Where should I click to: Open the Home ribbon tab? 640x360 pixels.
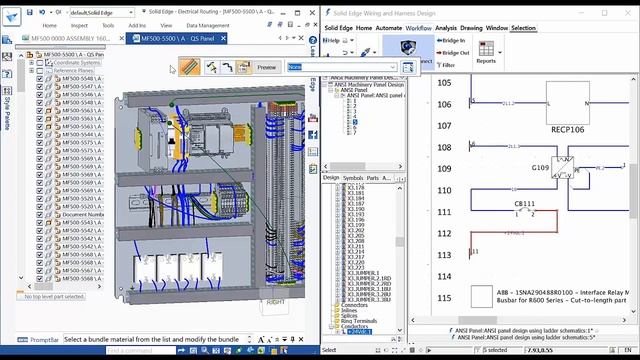50,25
